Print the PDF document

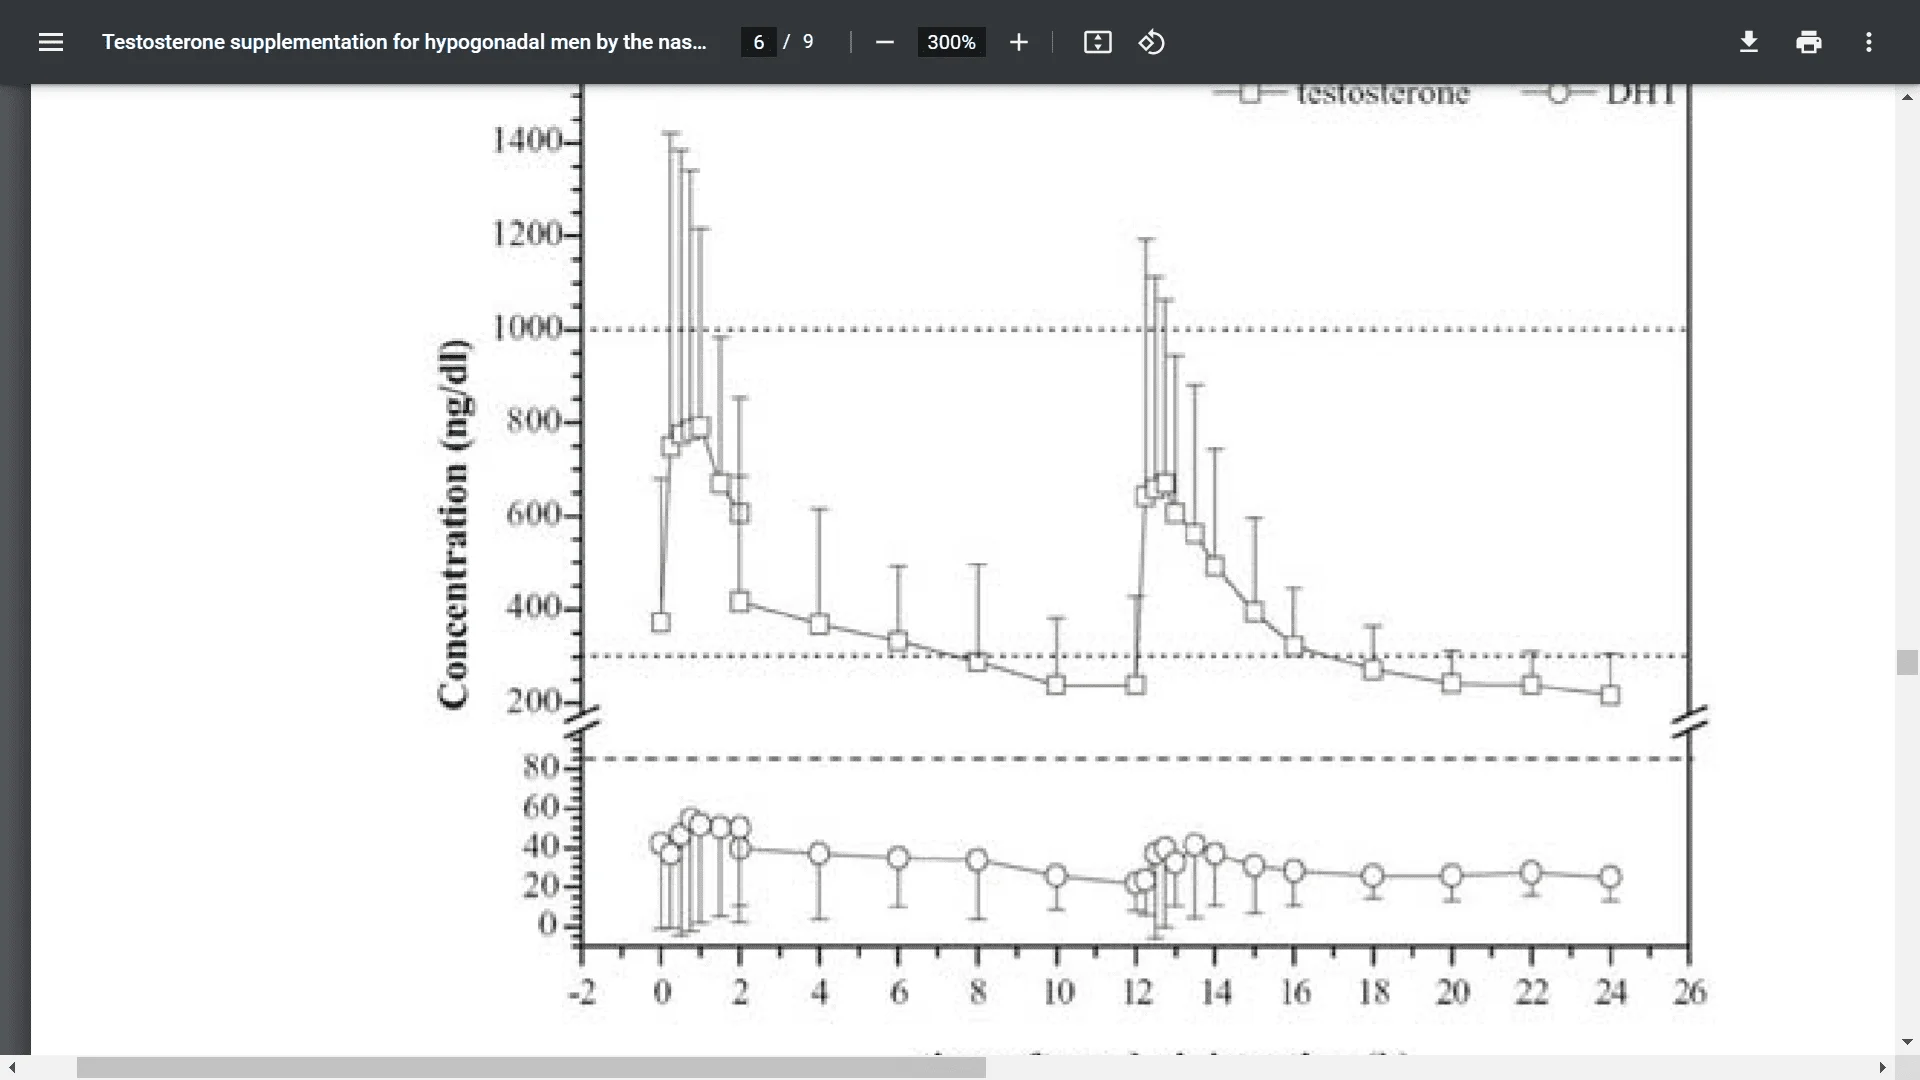(x=1808, y=42)
